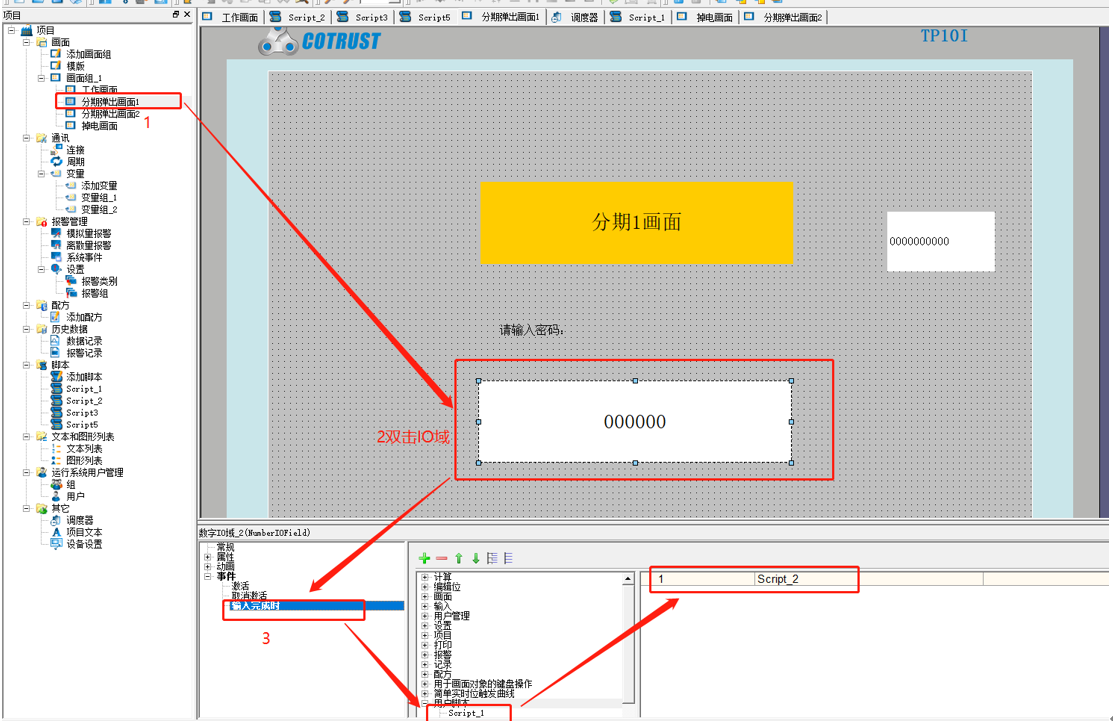Click the 数据记录 data log icon

click(x=56, y=341)
